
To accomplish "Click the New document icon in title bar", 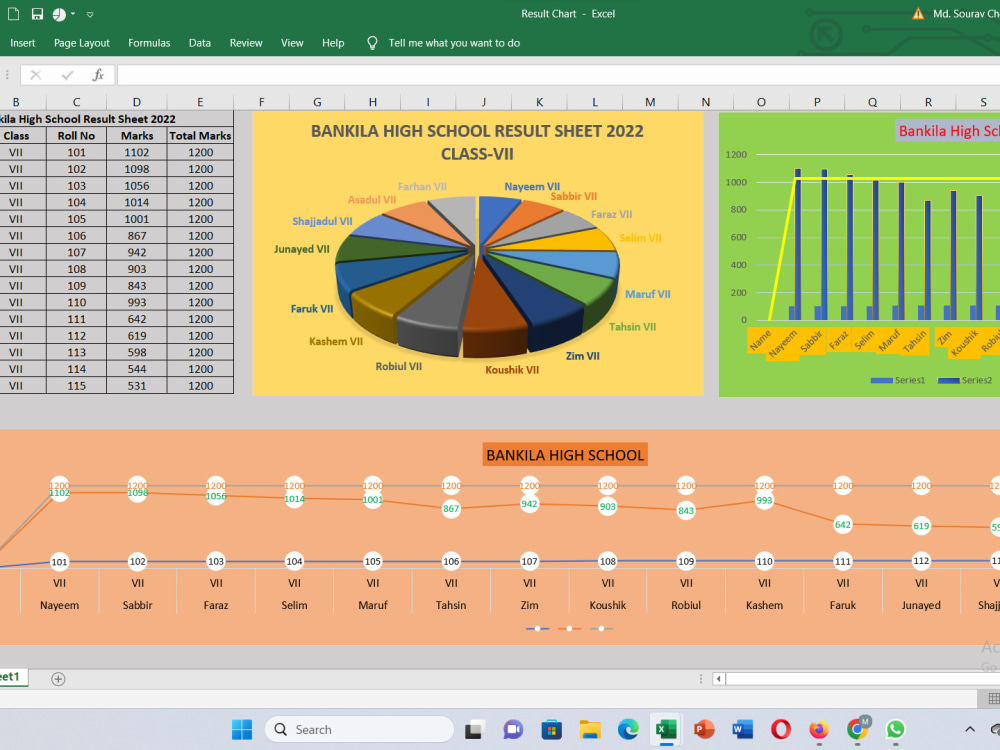I will [13, 13].
